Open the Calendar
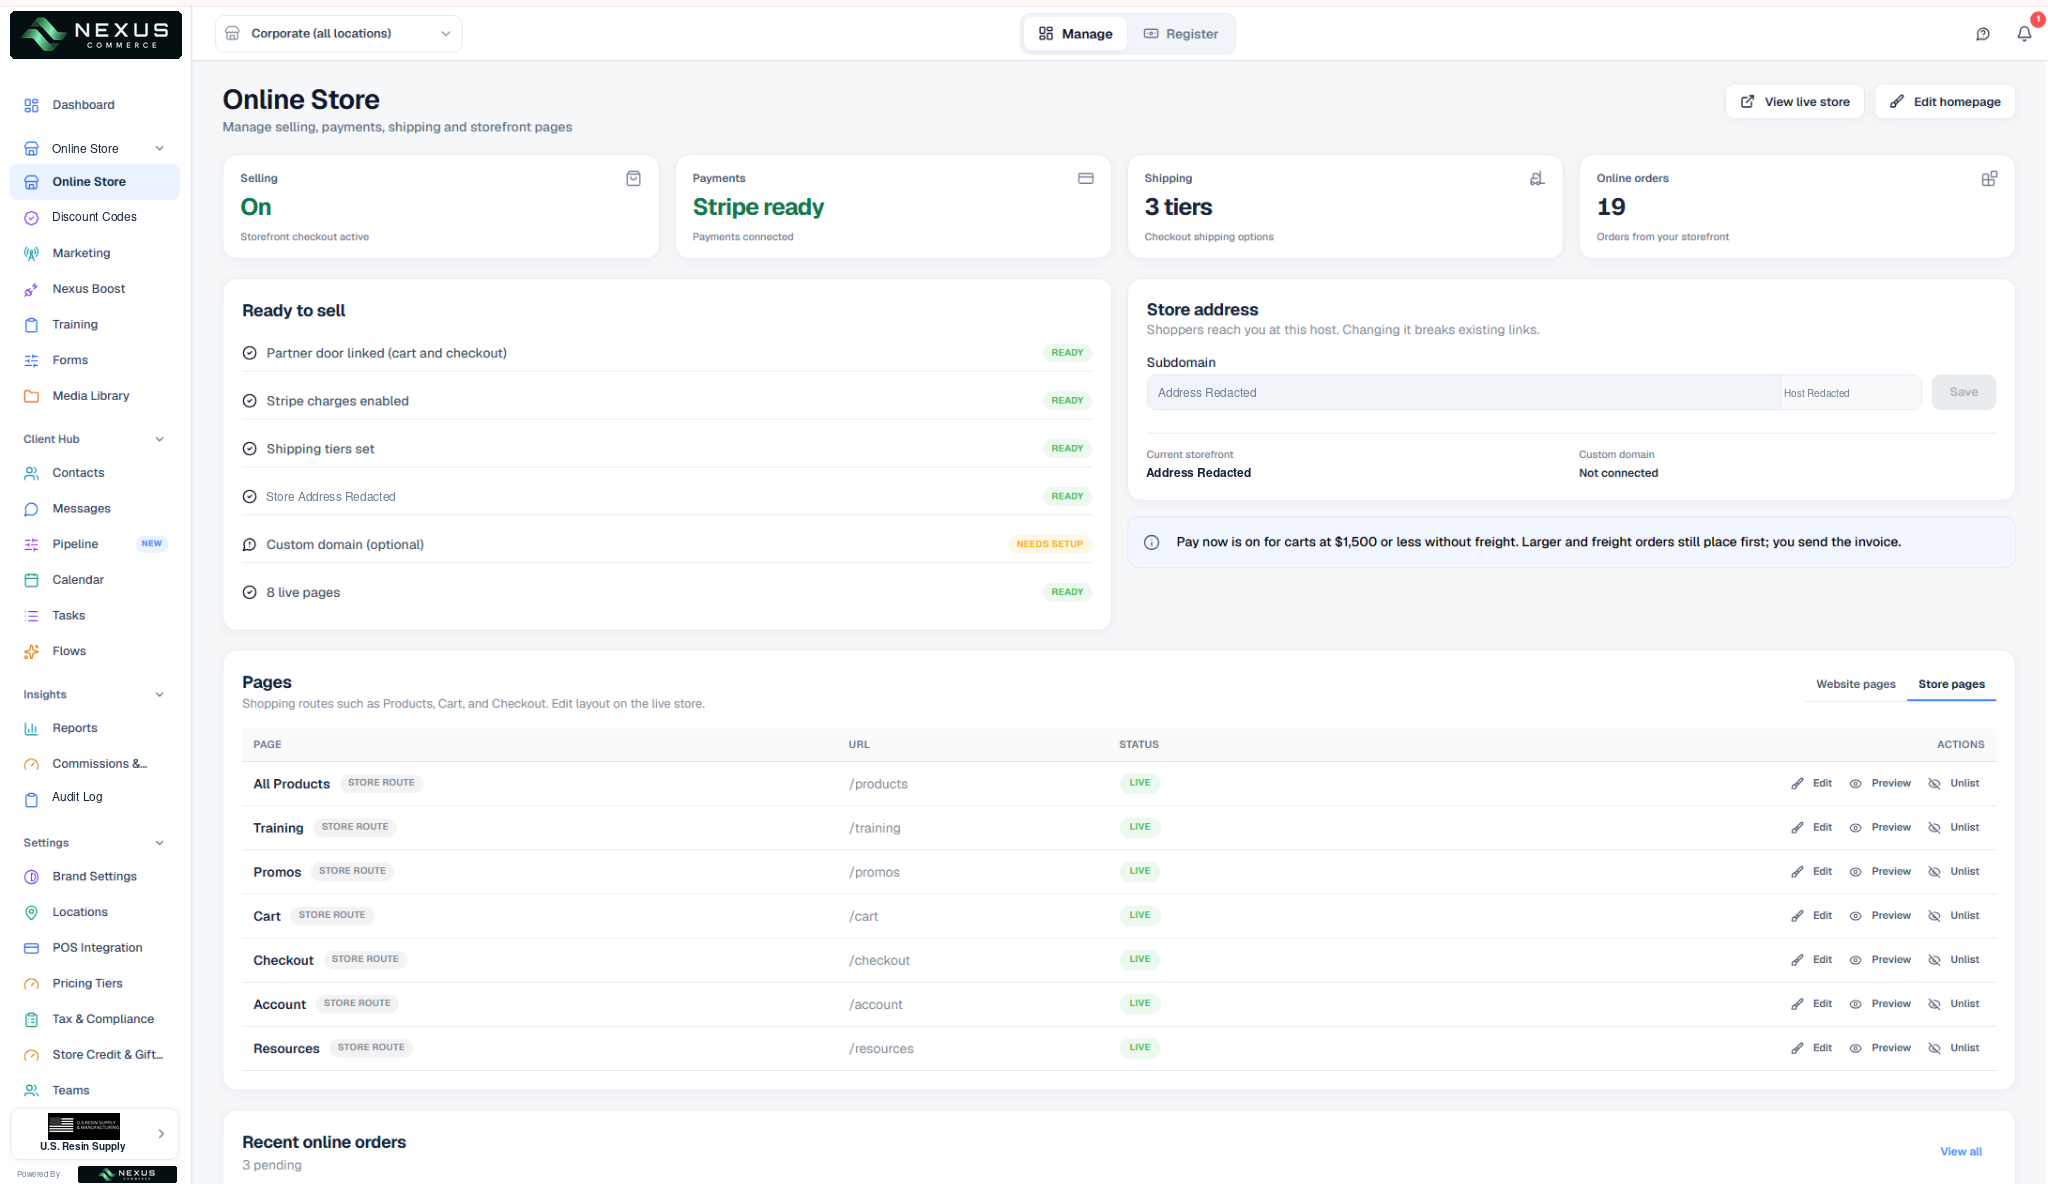Viewport: 2048px width, 1184px height. click(78, 580)
